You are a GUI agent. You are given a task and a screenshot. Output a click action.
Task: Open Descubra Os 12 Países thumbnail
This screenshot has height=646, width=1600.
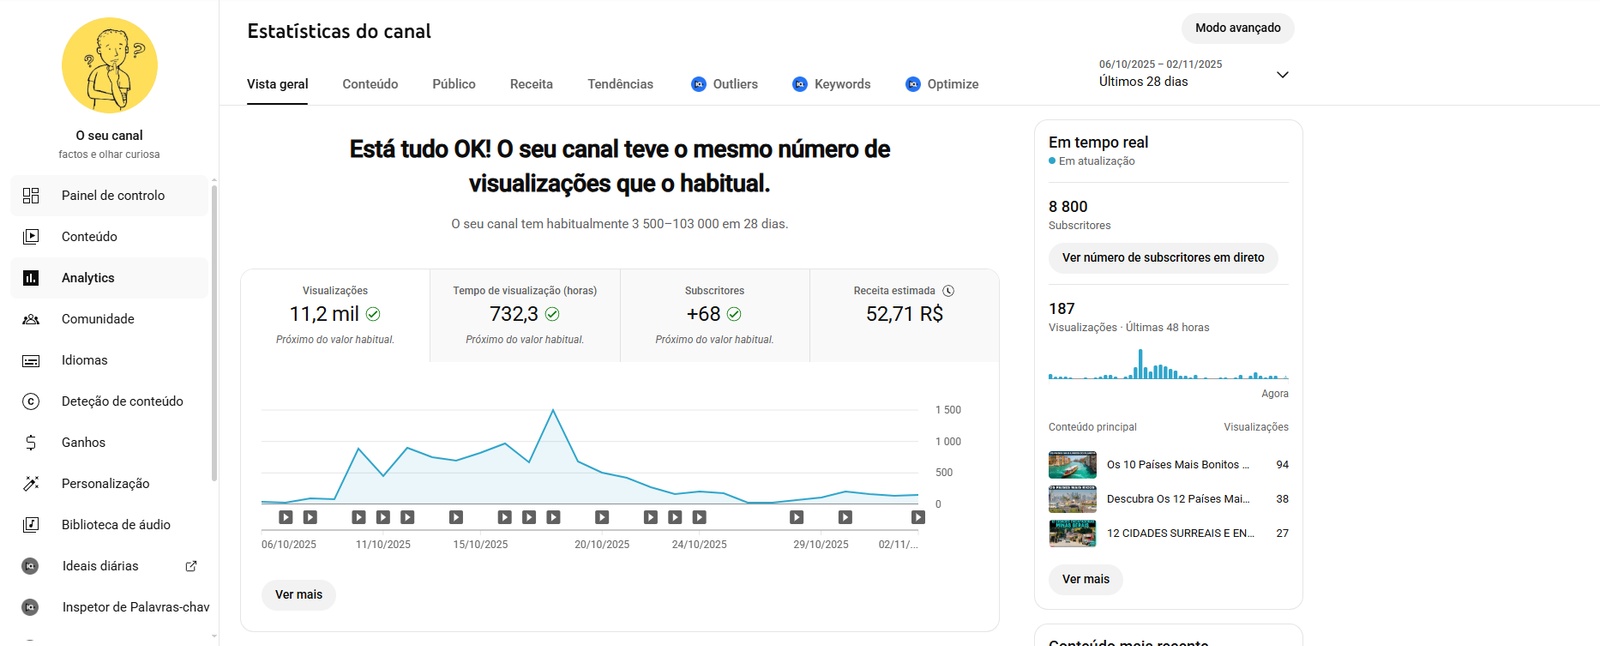point(1072,499)
